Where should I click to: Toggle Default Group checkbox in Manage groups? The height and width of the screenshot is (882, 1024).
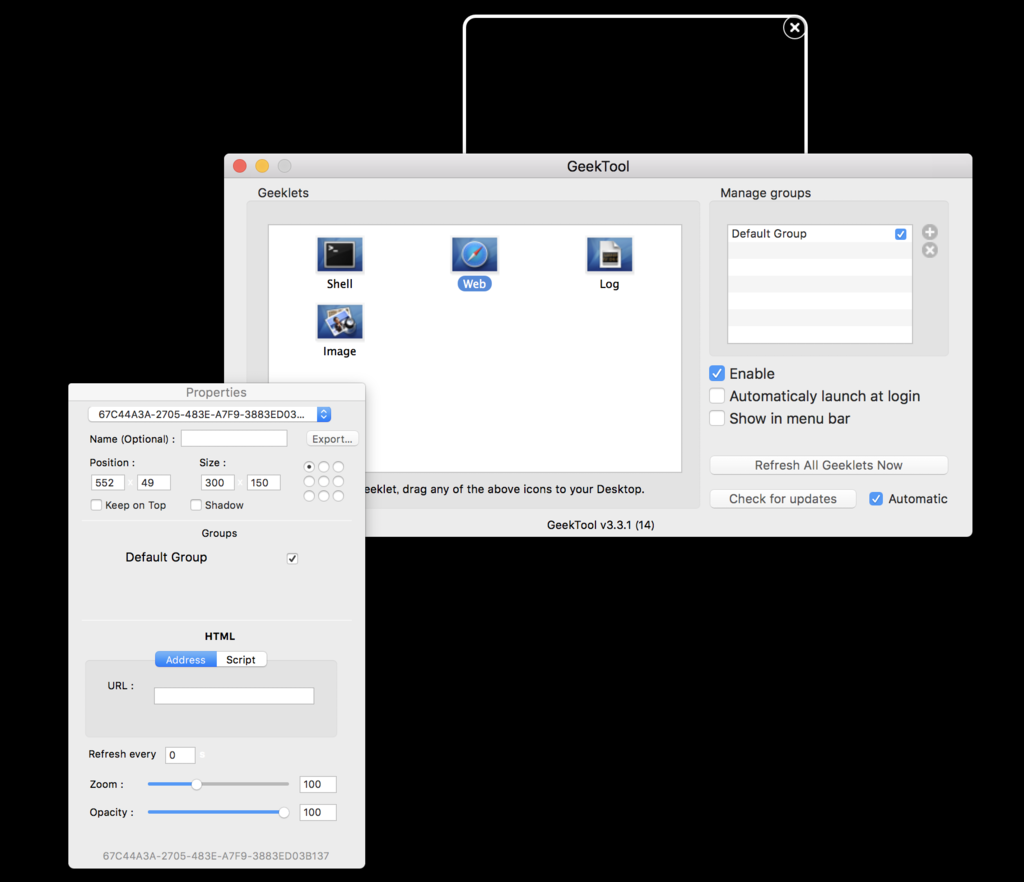pos(901,234)
